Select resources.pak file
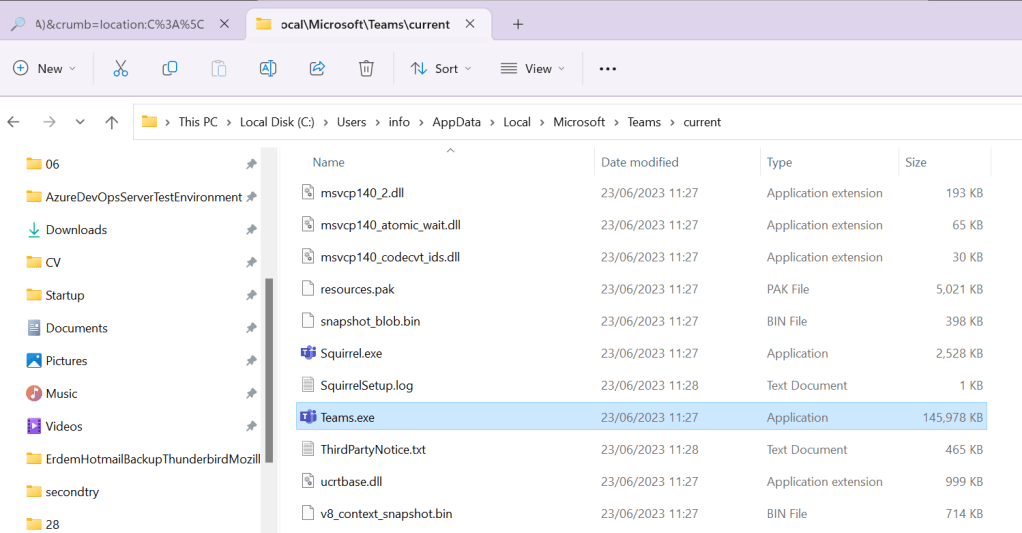This screenshot has height=533, width=1022. [x=641, y=289]
